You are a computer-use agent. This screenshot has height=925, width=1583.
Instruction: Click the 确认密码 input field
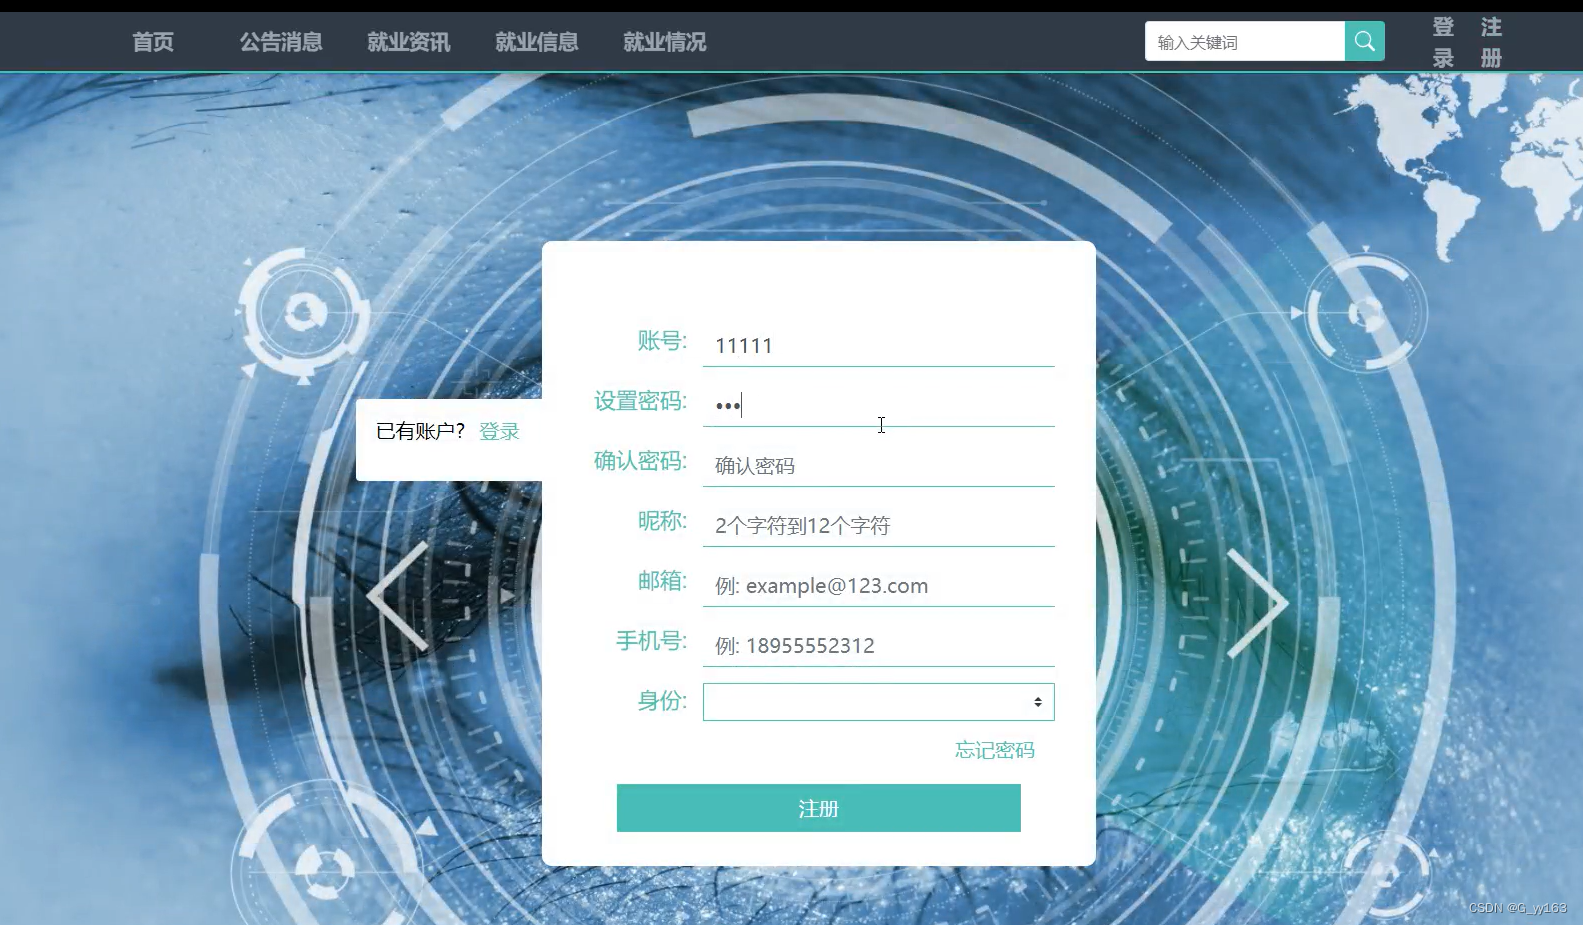coord(878,466)
